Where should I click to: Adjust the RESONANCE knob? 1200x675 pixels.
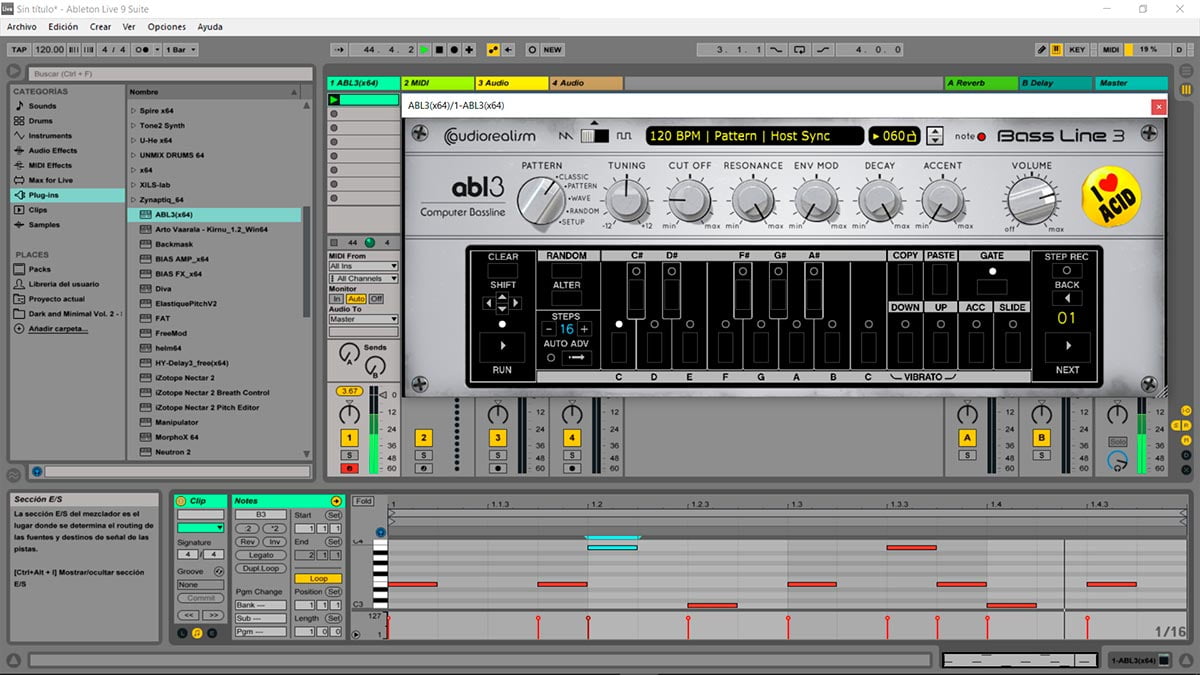point(753,200)
